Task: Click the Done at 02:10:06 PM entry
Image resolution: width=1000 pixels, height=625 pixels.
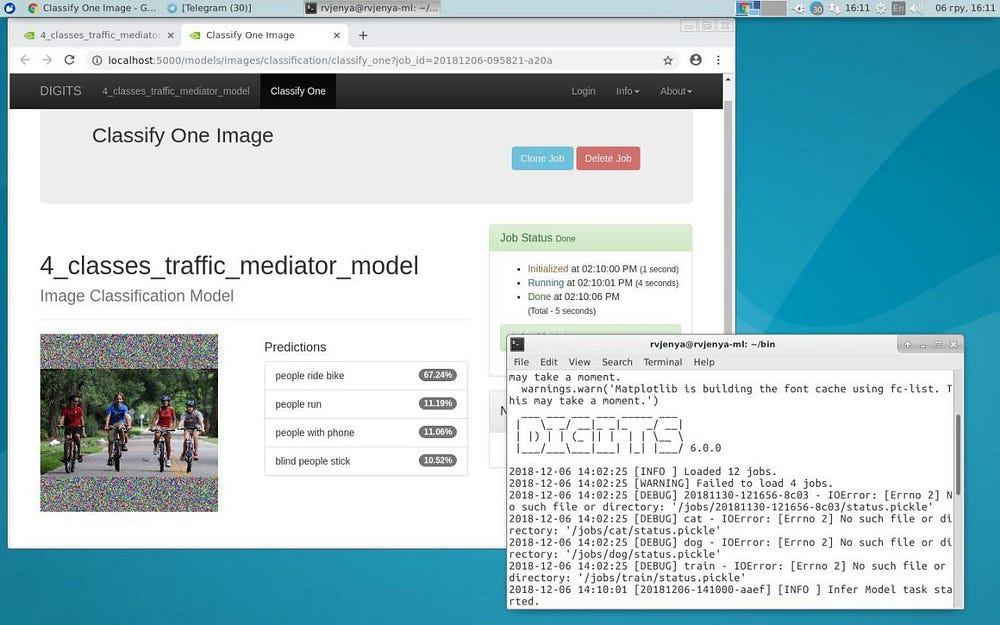Action: click(x=573, y=297)
